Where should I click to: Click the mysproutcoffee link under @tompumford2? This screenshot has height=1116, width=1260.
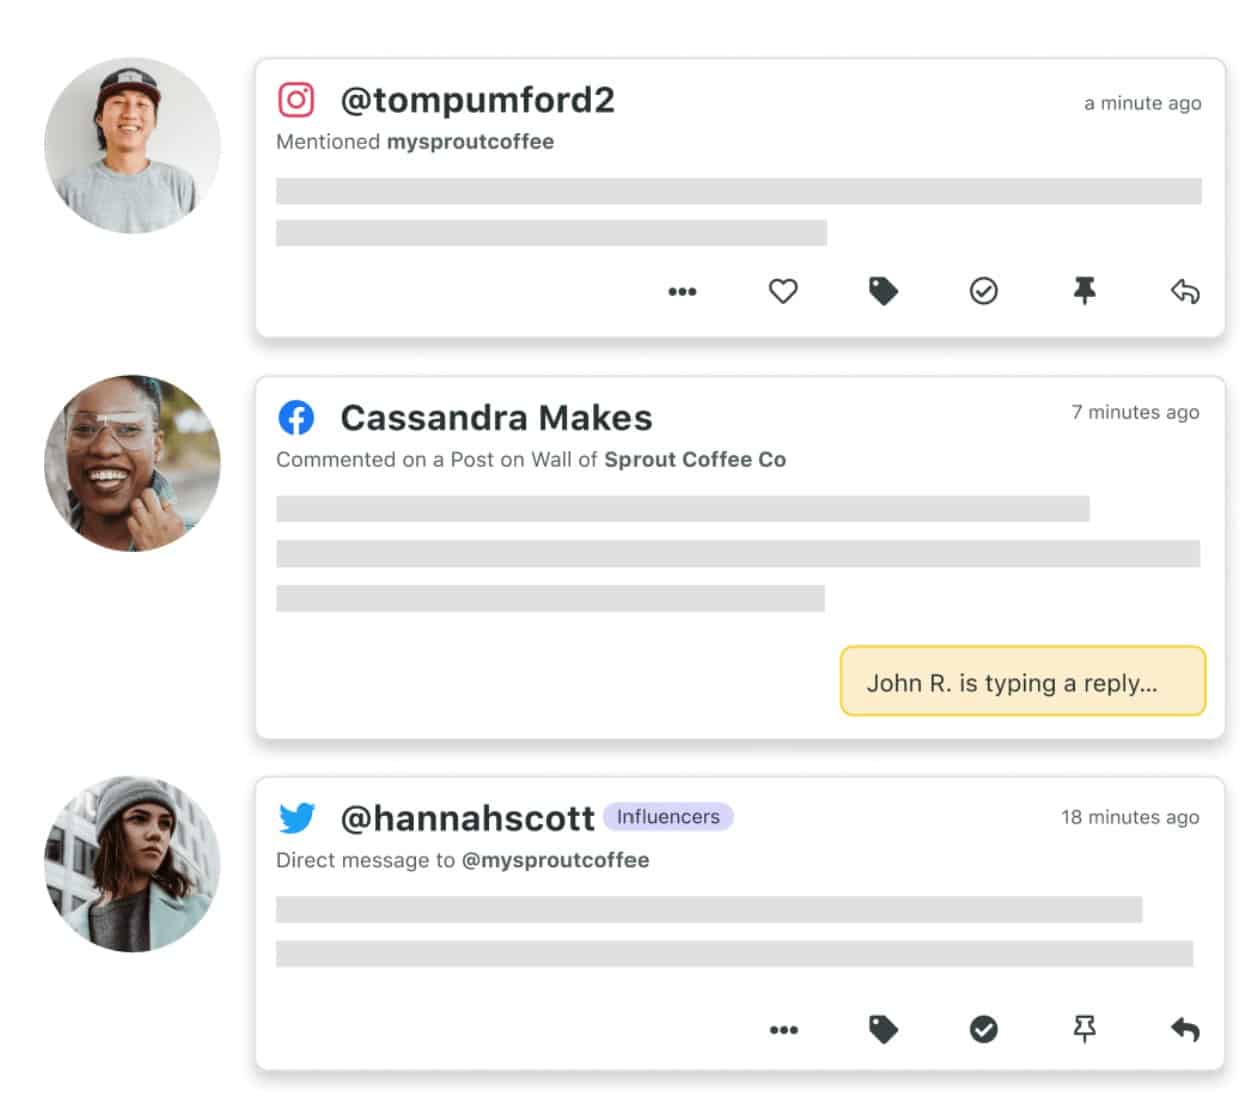pos(471,142)
